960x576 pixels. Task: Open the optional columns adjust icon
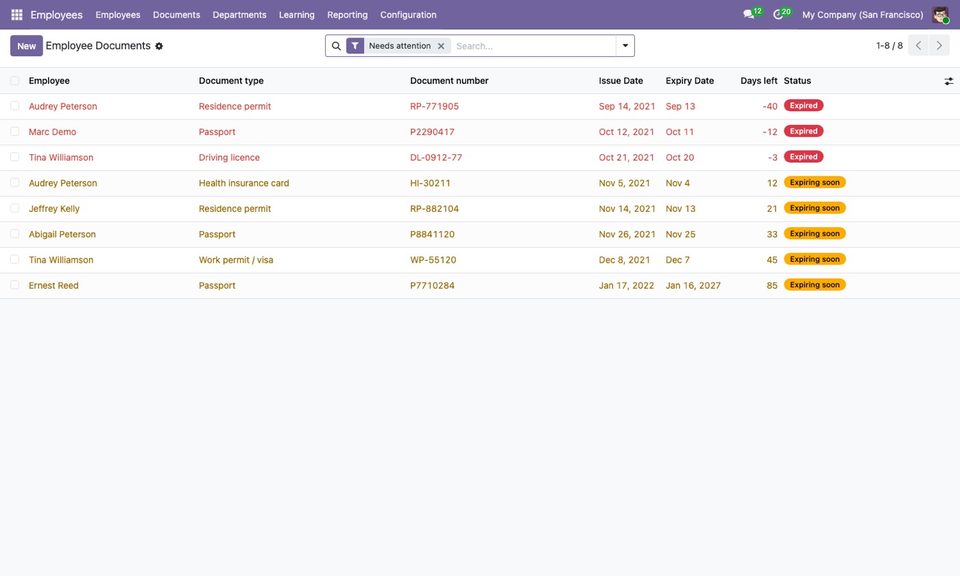tap(948, 81)
